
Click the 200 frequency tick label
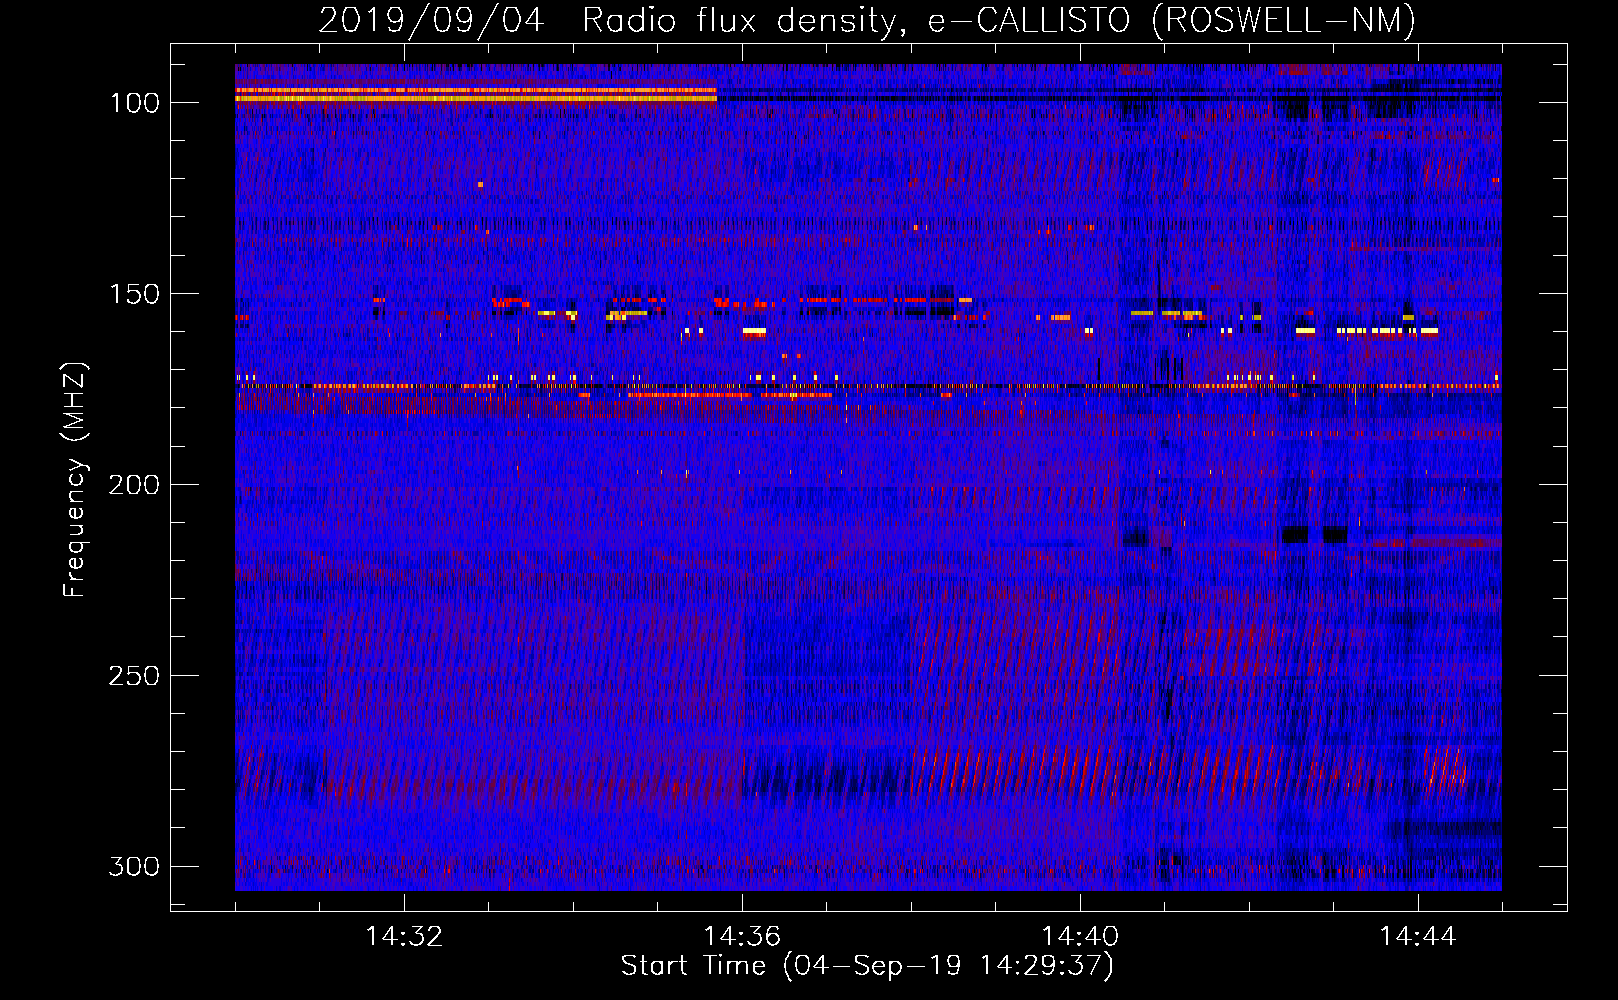tap(134, 485)
